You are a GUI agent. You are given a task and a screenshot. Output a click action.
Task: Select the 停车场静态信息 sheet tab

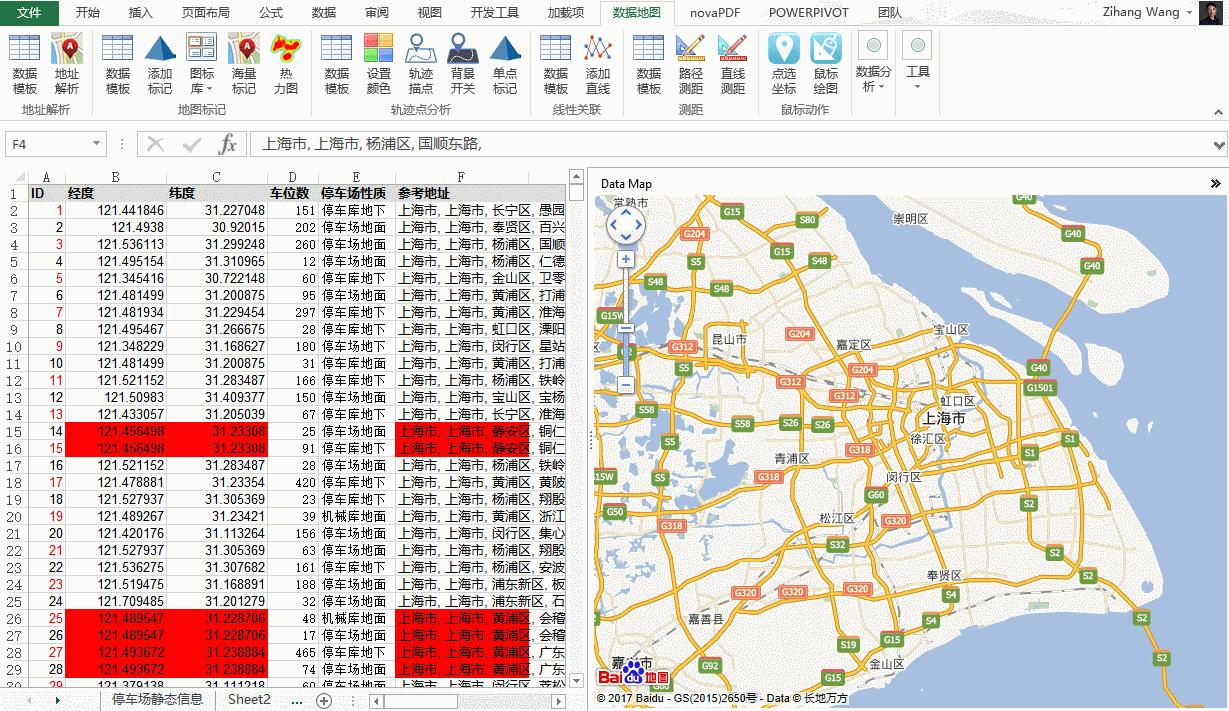pos(157,699)
